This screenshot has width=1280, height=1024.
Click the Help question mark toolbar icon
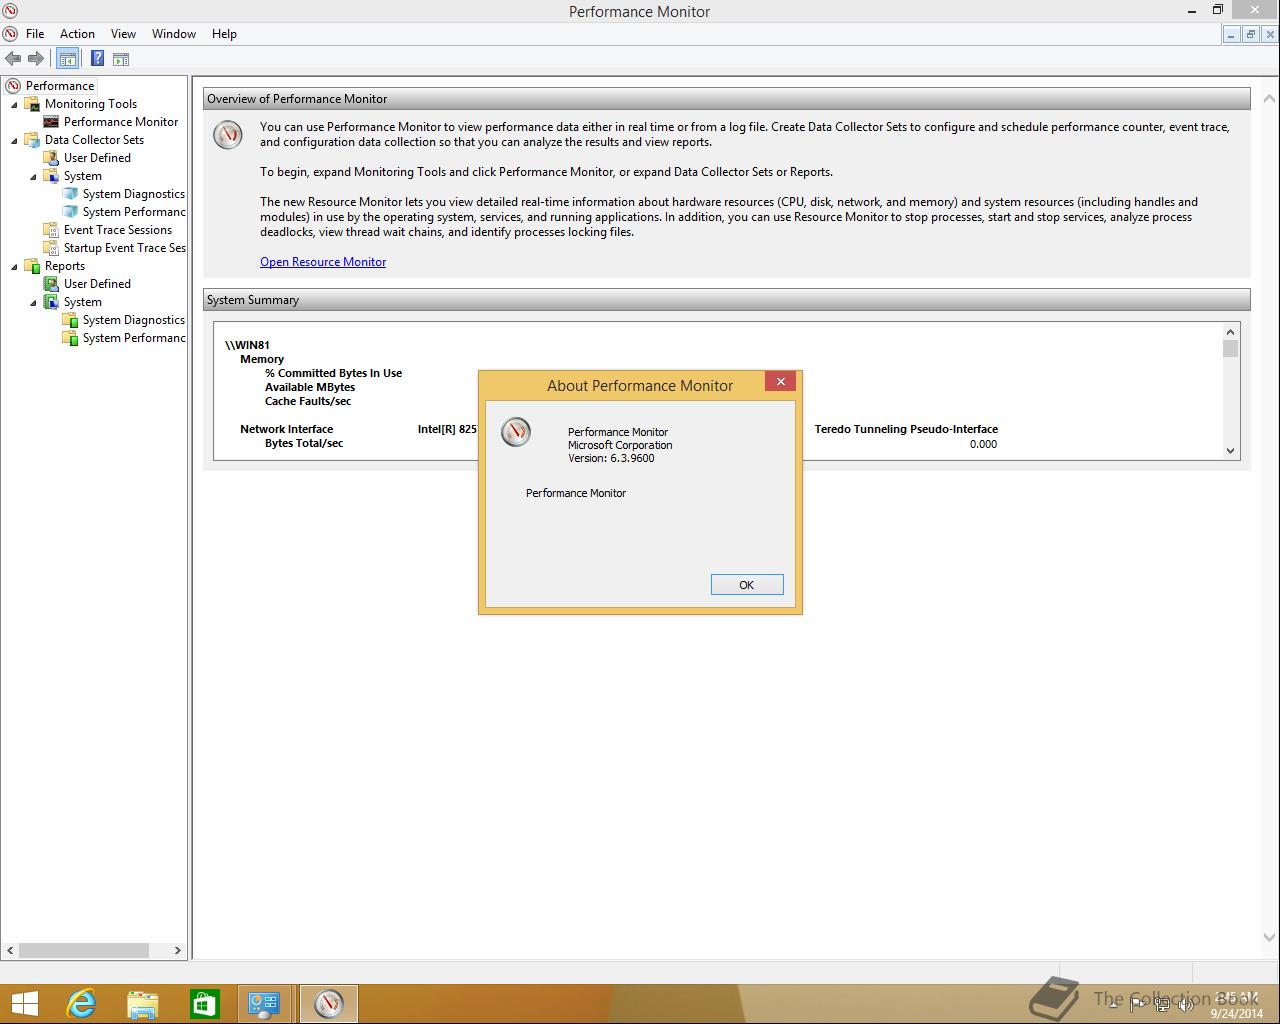click(x=97, y=59)
